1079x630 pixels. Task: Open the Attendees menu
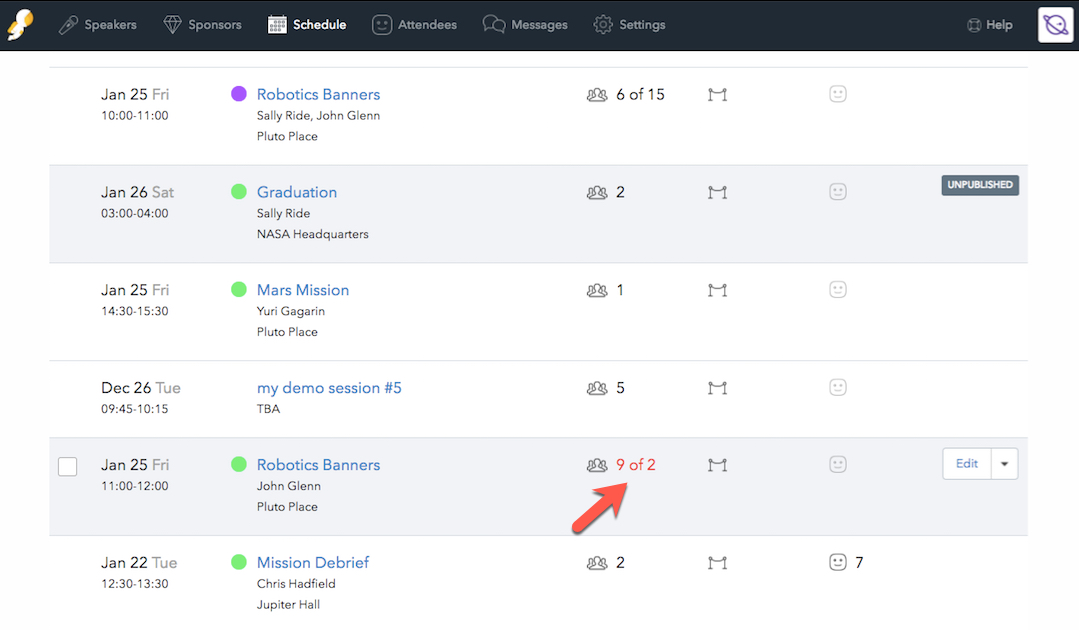tap(414, 25)
